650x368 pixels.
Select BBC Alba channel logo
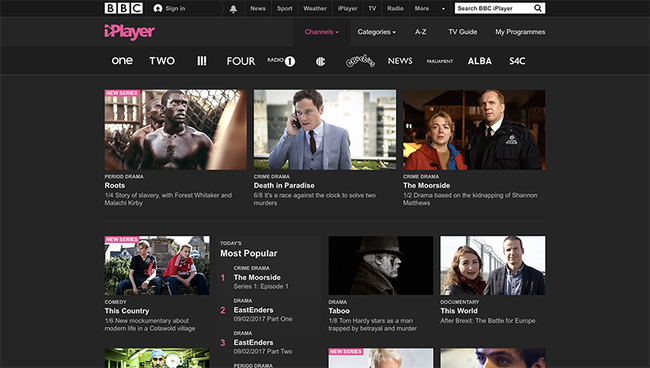(480, 61)
